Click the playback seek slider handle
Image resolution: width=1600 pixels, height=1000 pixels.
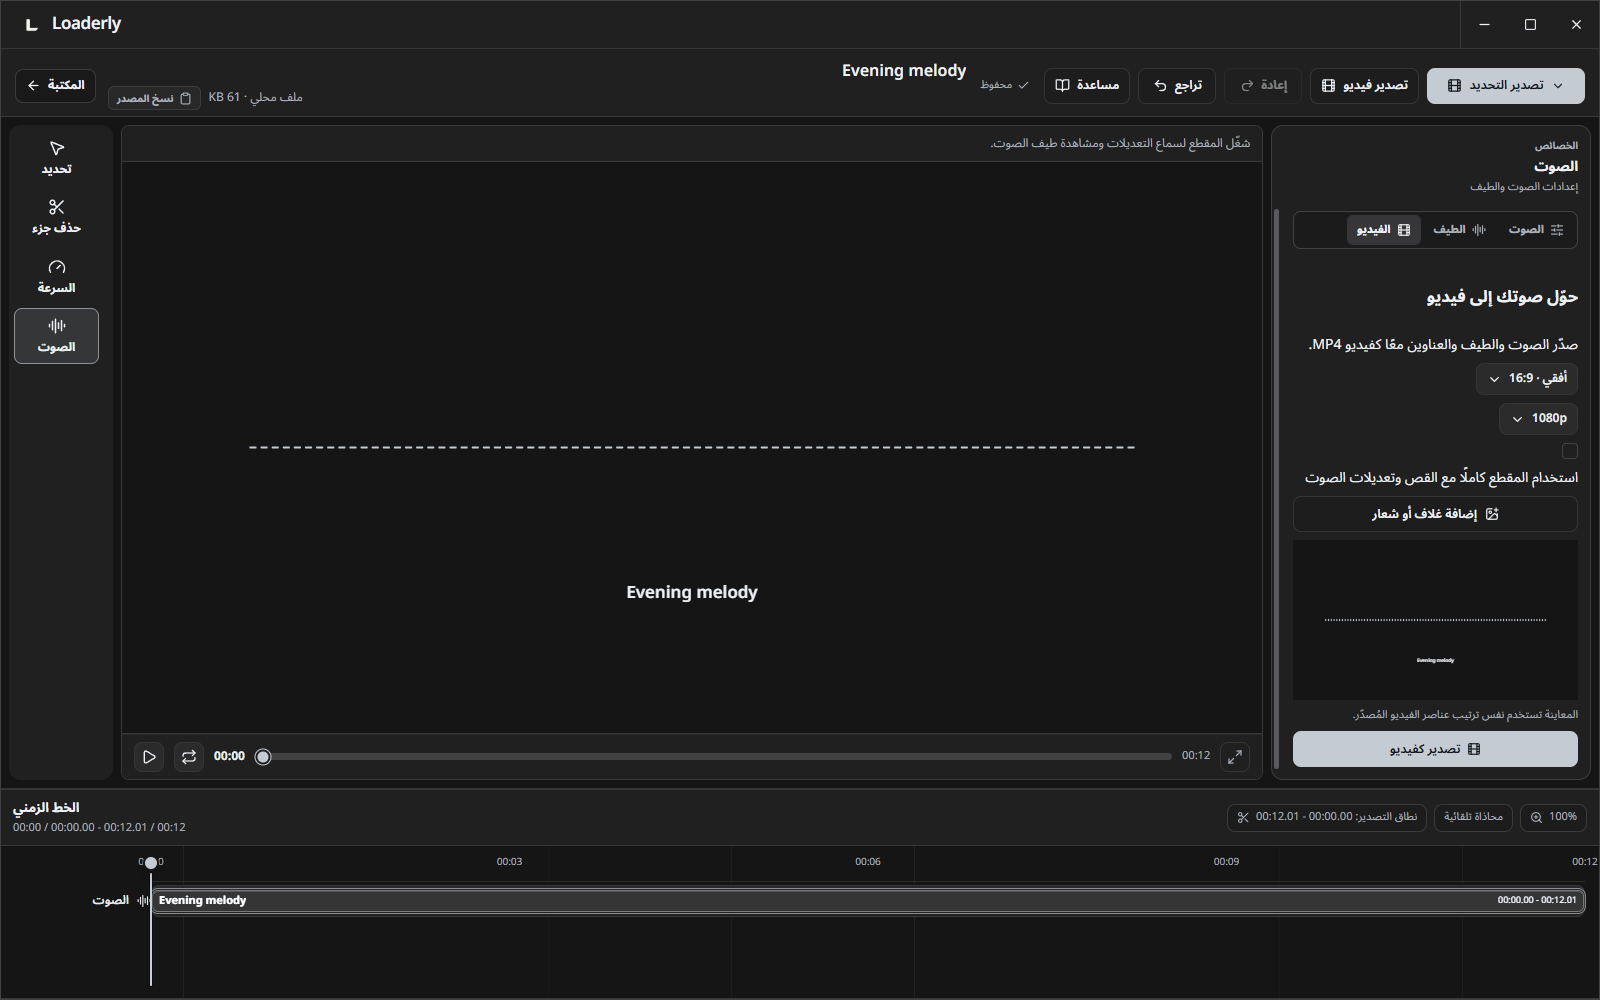[x=263, y=757]
